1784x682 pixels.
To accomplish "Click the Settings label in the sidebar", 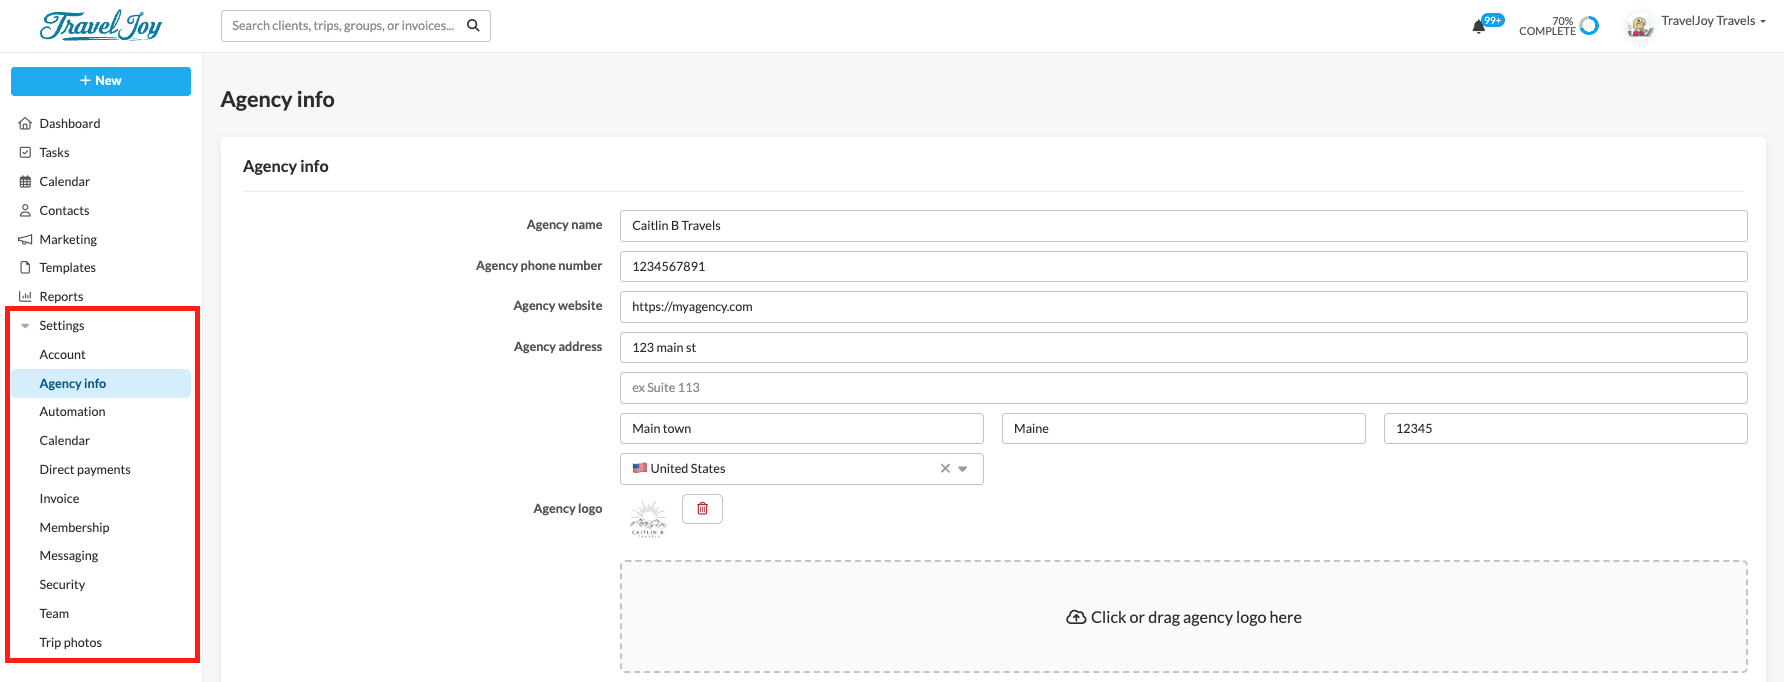I will (62, 326).
